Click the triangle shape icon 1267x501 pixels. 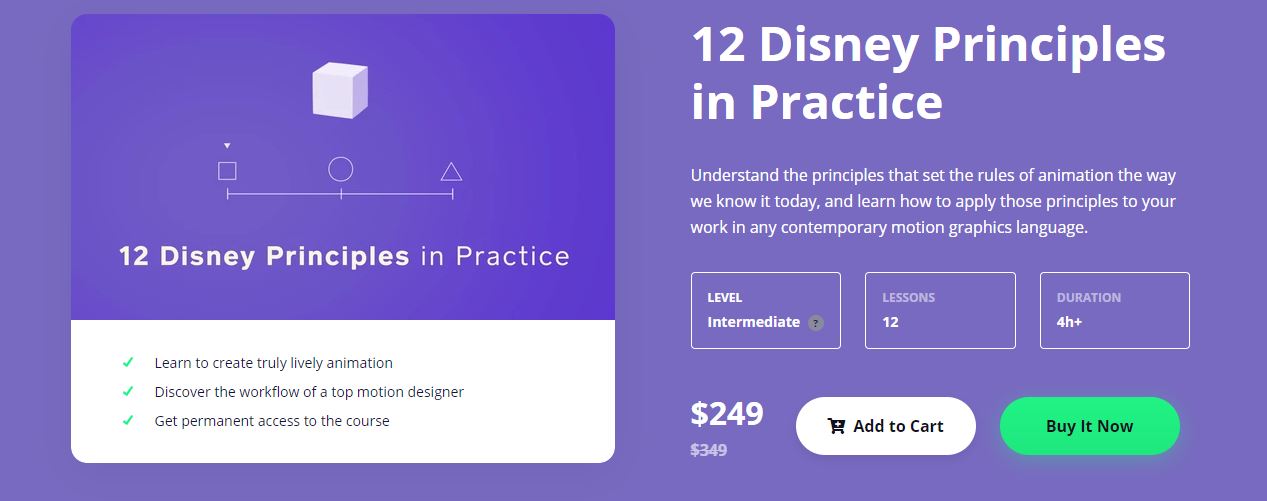pos(451,172)
